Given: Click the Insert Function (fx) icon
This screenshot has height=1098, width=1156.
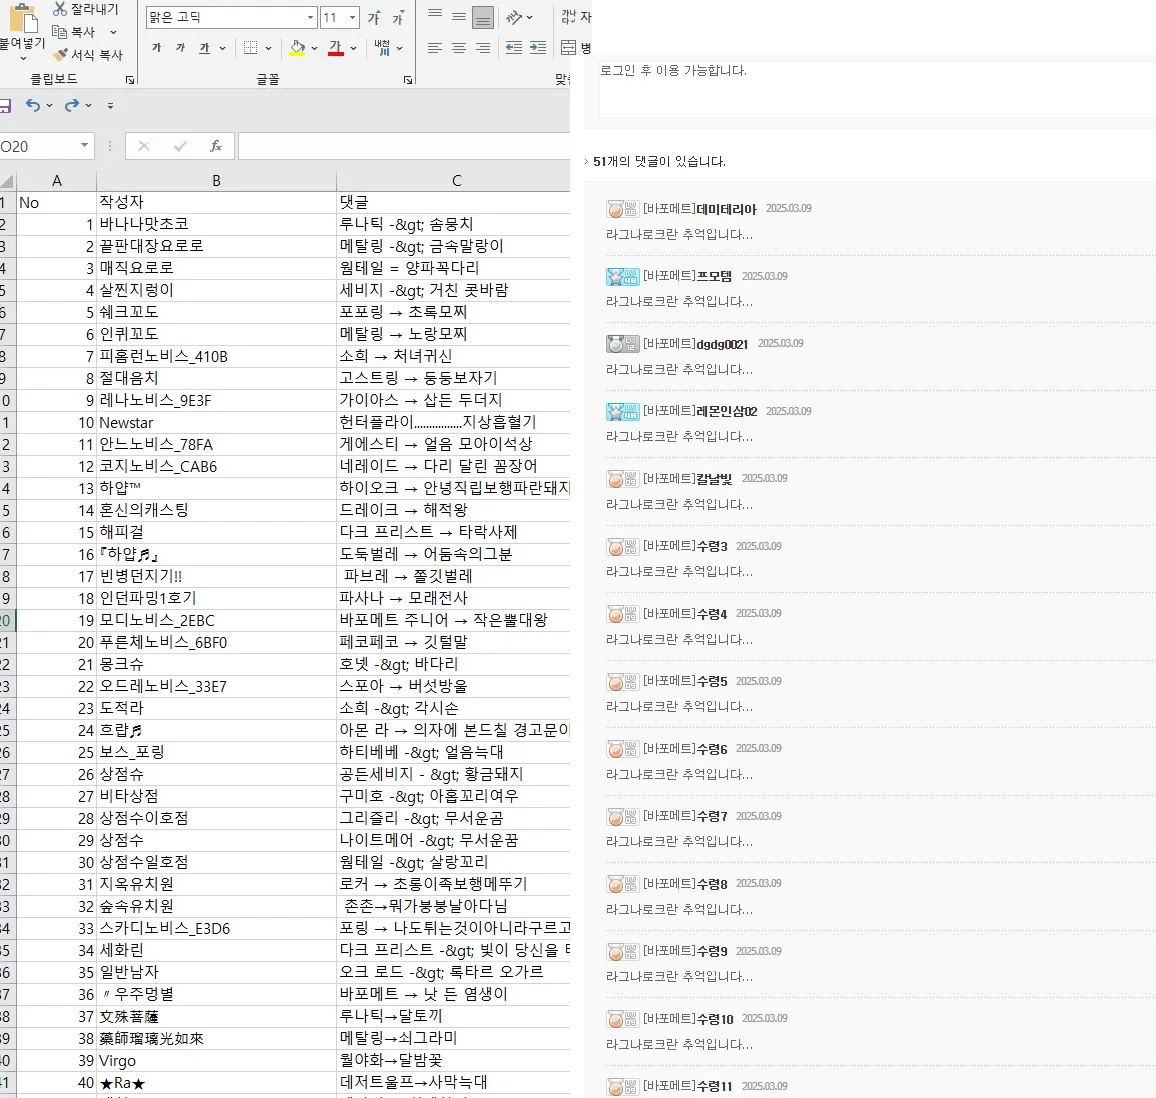Looking at the screenshot, I should (x=216, y=146).
